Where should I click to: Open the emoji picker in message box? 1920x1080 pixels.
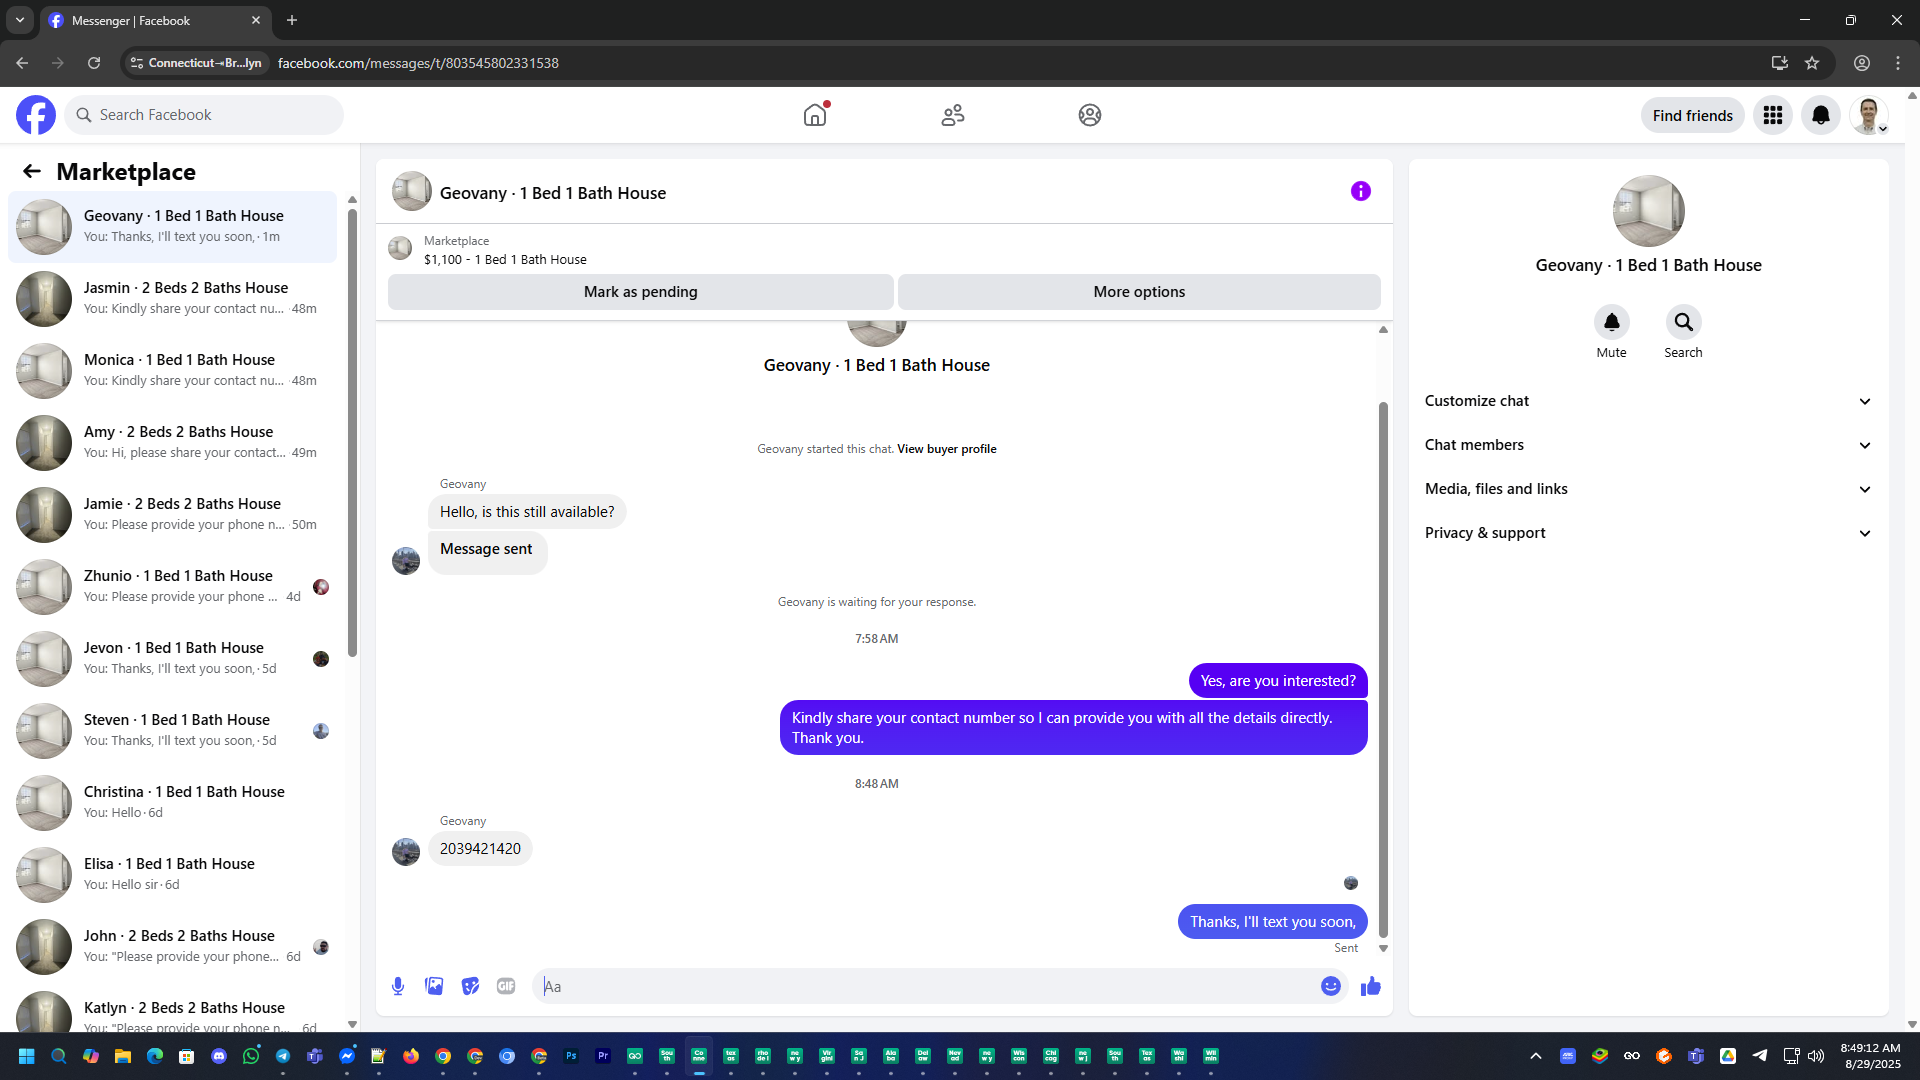tap(1330, 986)
